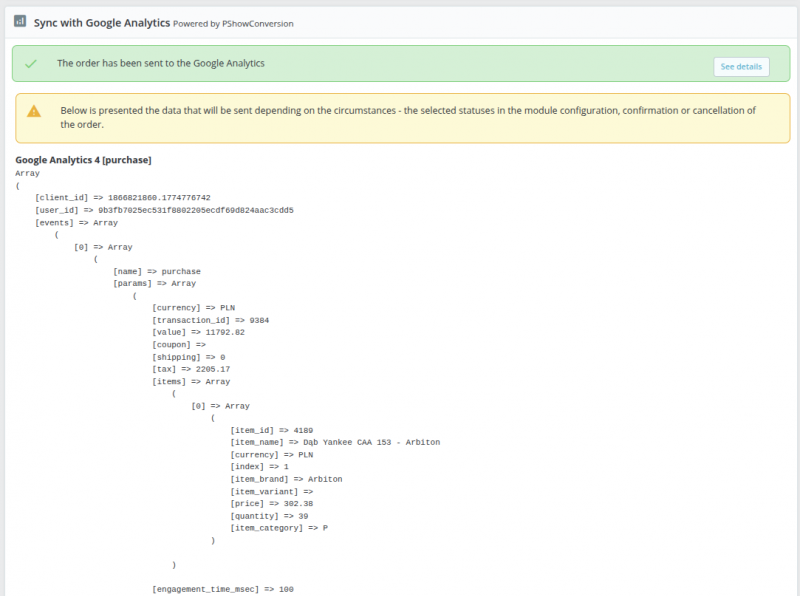Click the order sent success message text
800x596 pixels.
click(x=160, y=63)
